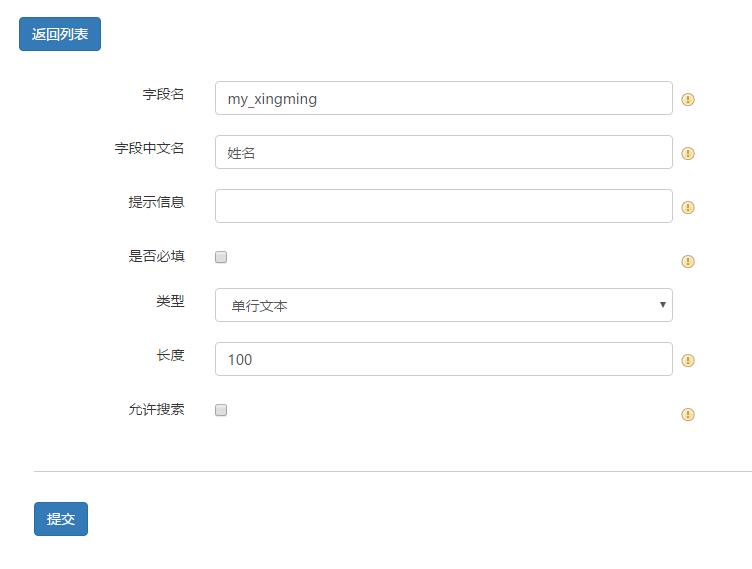This screenshot has height=569, width=752.
Task: Click the 类型 label text
Action: 170,302
